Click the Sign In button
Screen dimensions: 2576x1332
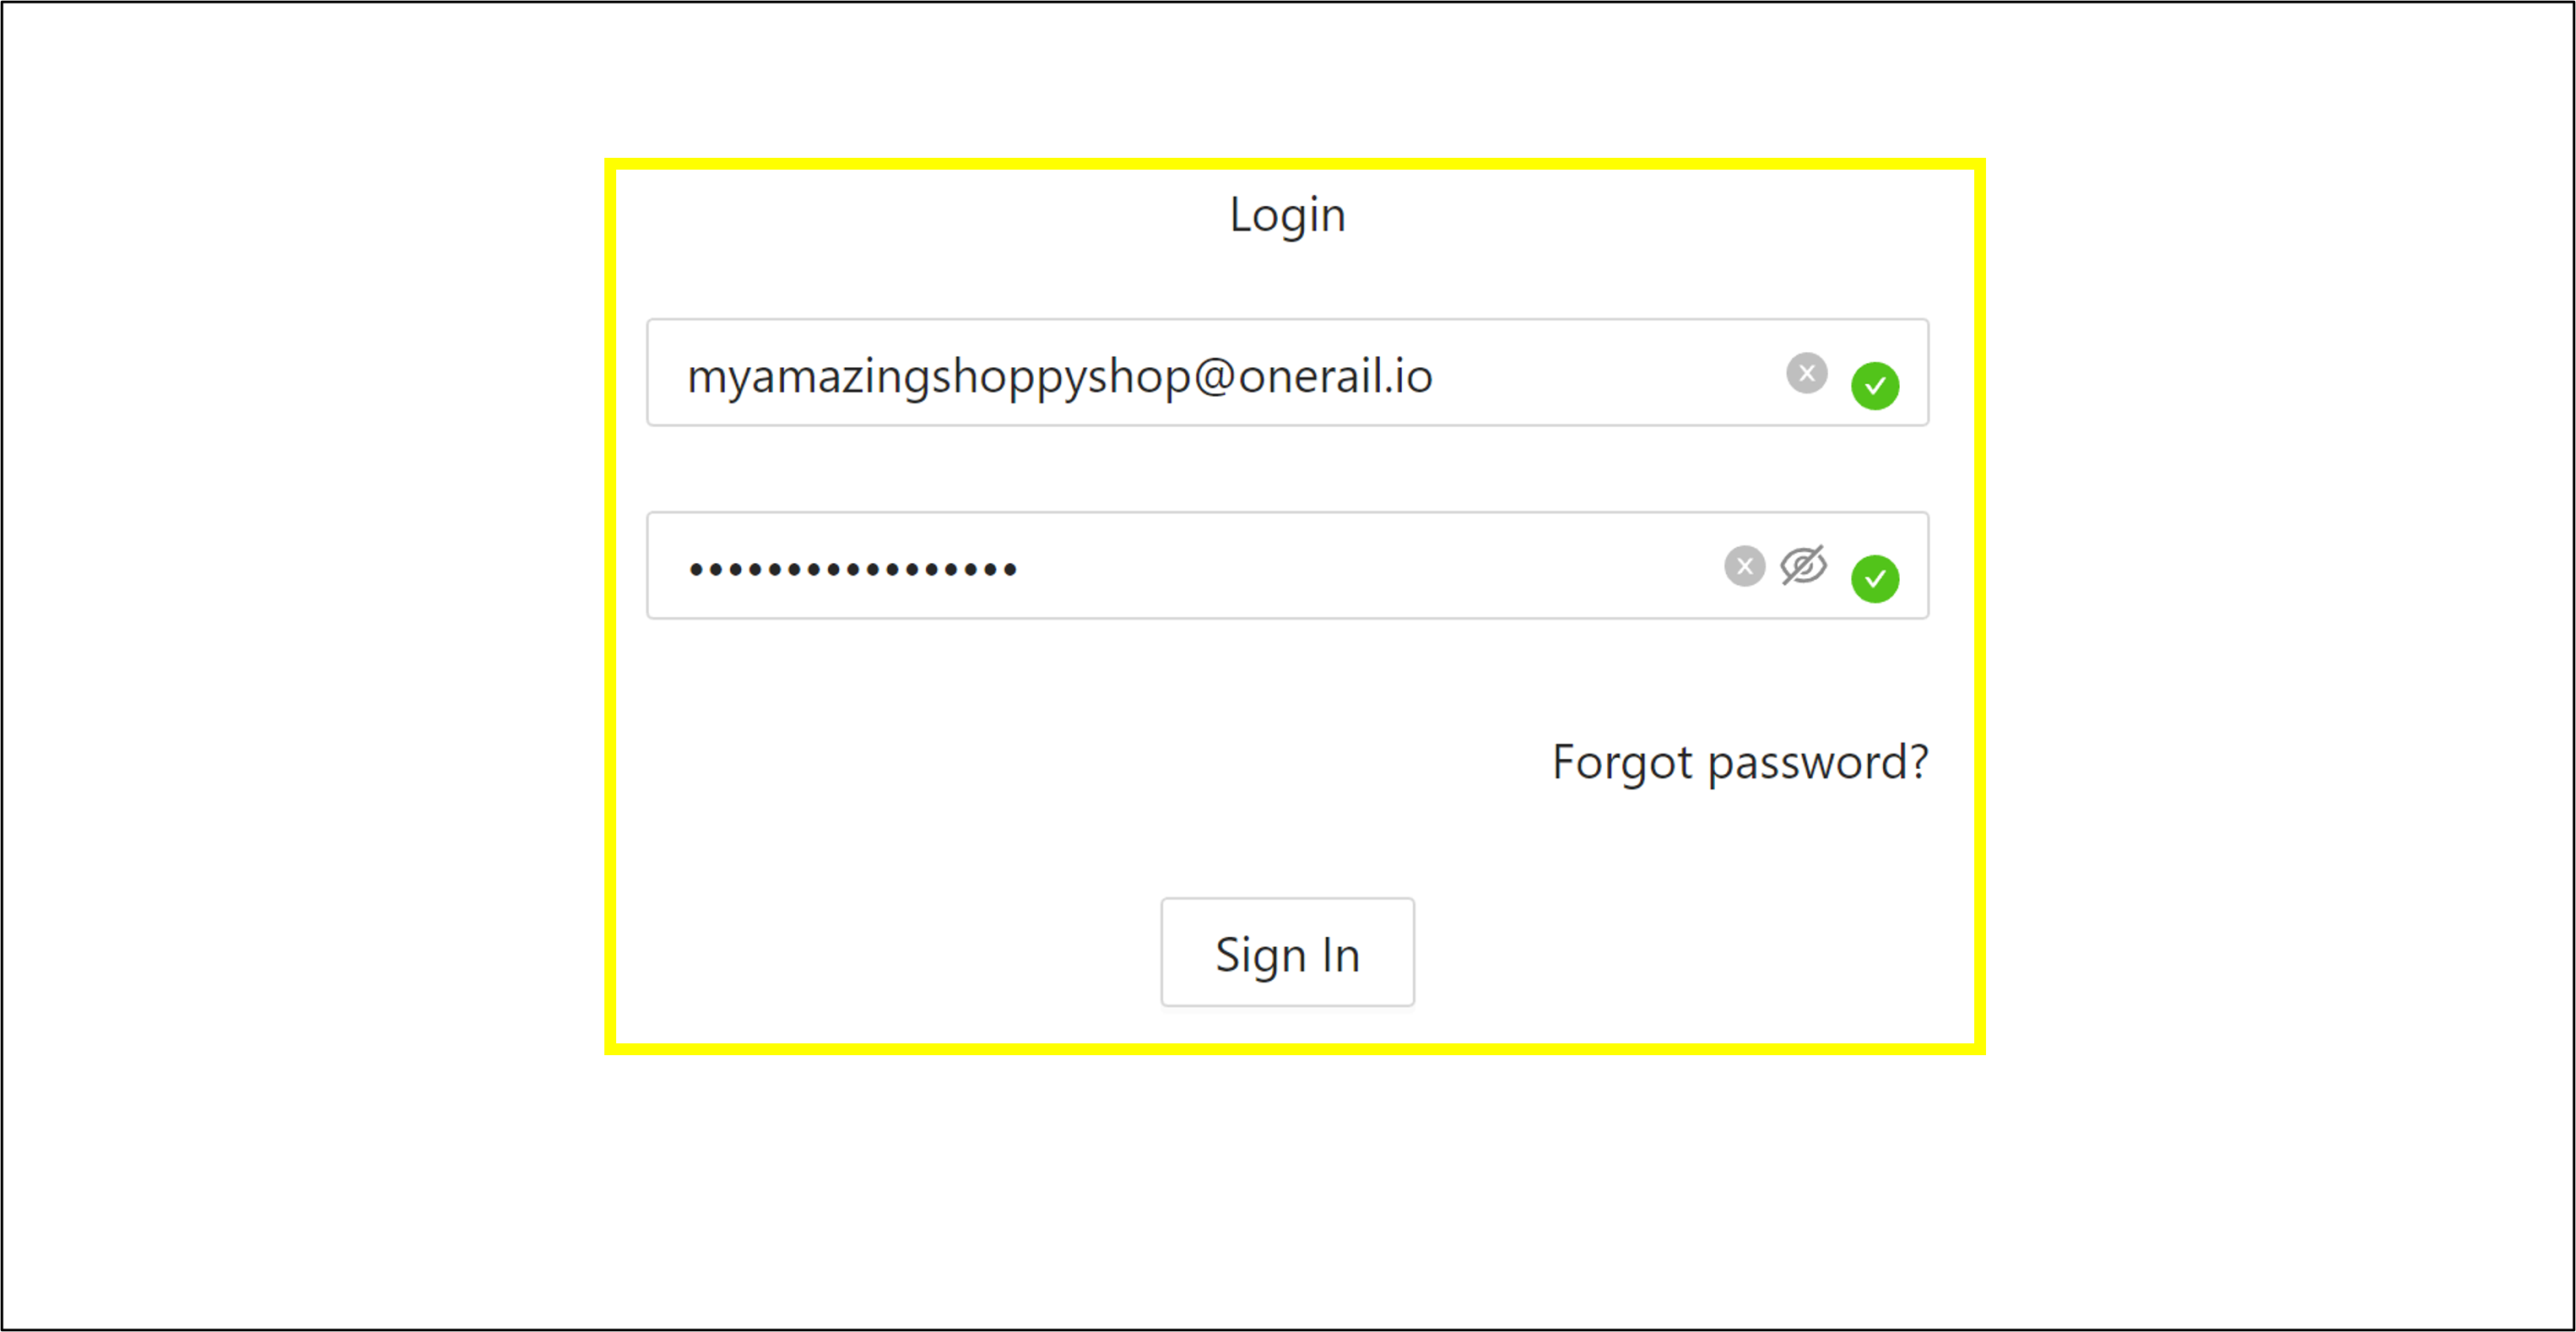click(x=1287, y=952)
